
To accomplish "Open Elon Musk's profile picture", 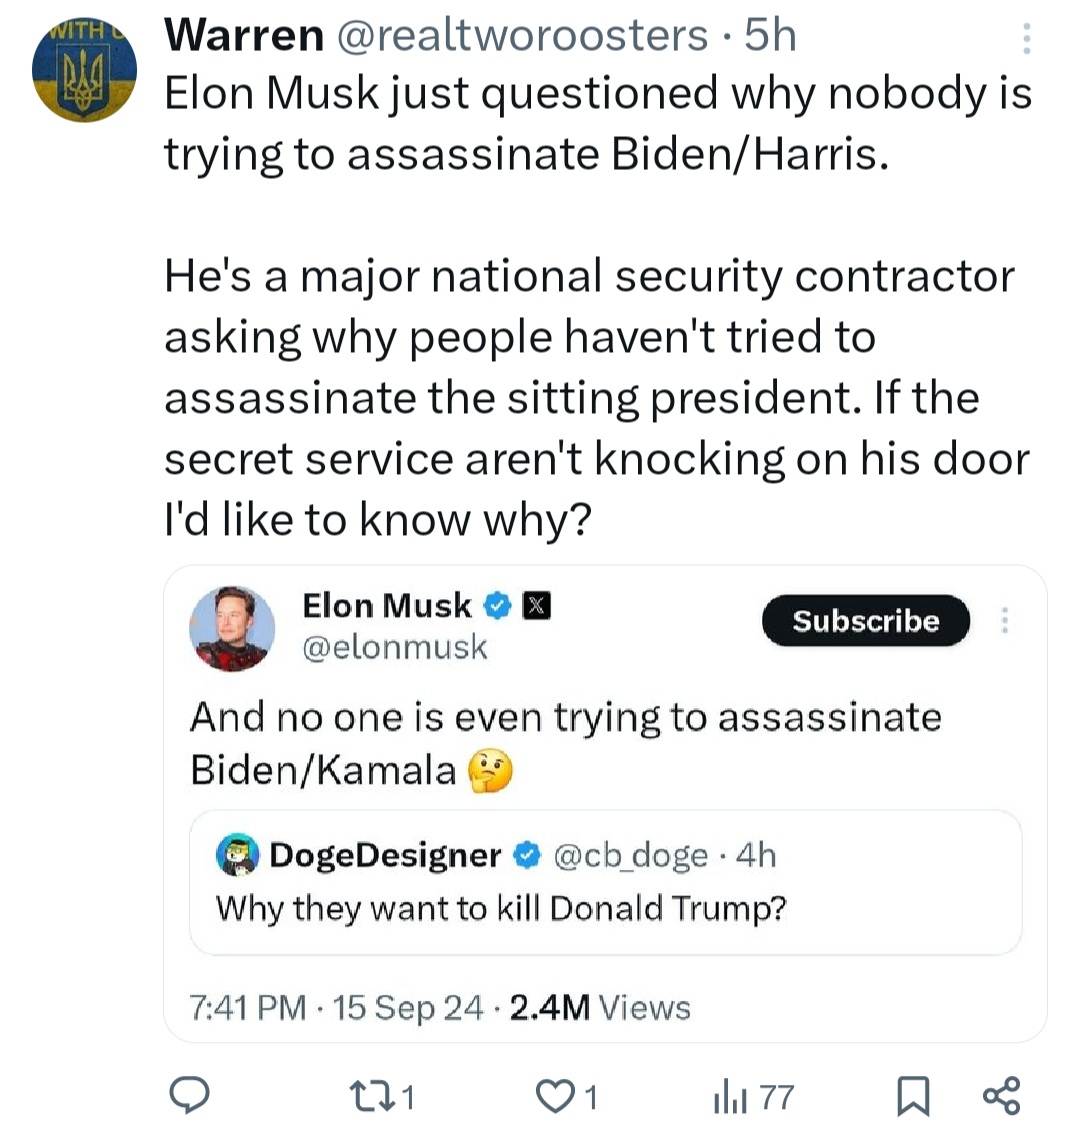I will click(232, 628).
